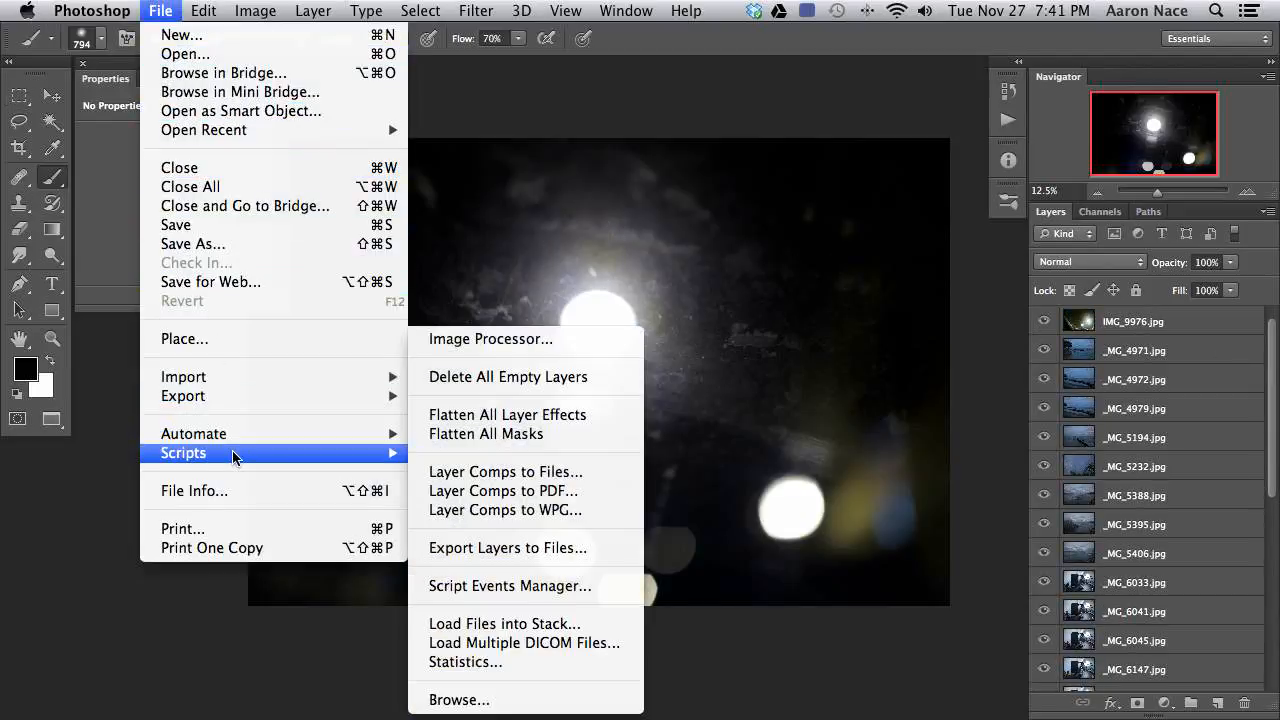Image resolution: width=1280 pixels, height=720 pixels.
Task: Open the Opacity slider dropdown arrow
Action: tap(1231, 262)
